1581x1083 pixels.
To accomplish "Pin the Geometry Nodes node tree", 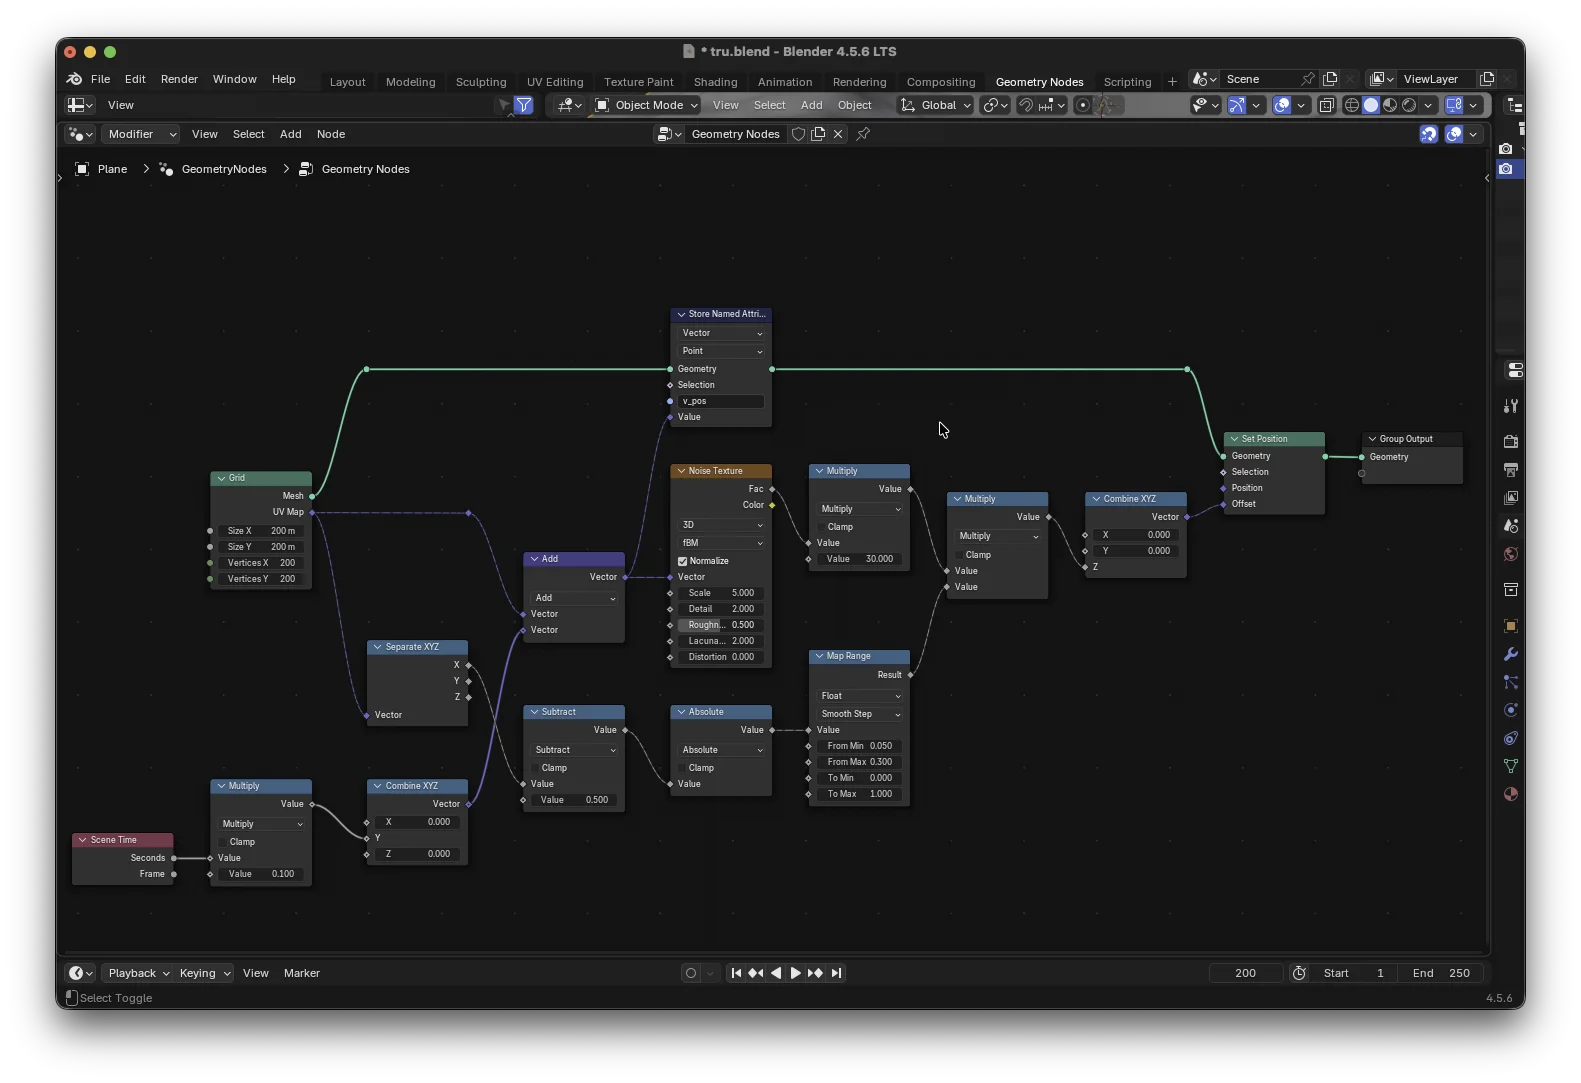I will click(x=863, y=134).
